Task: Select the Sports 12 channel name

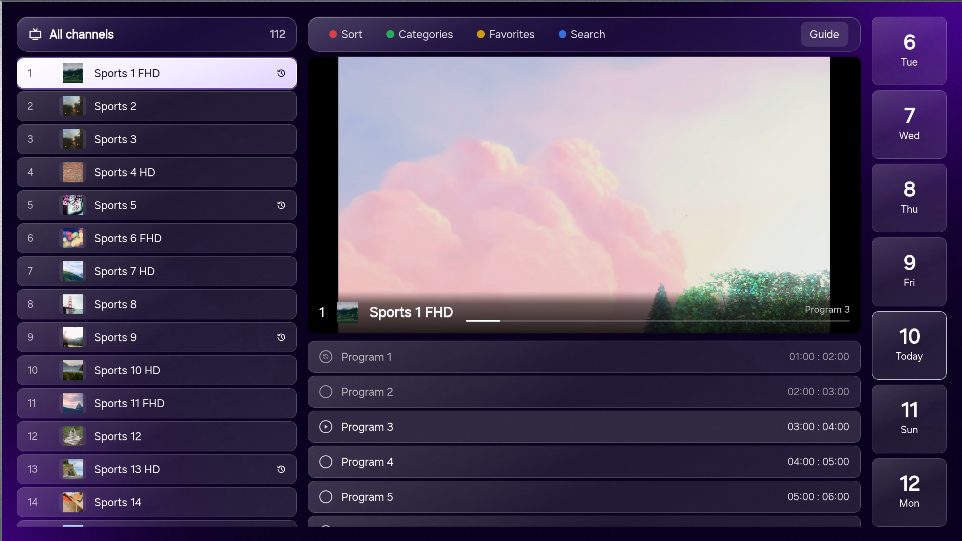Action: pos(118,436)
